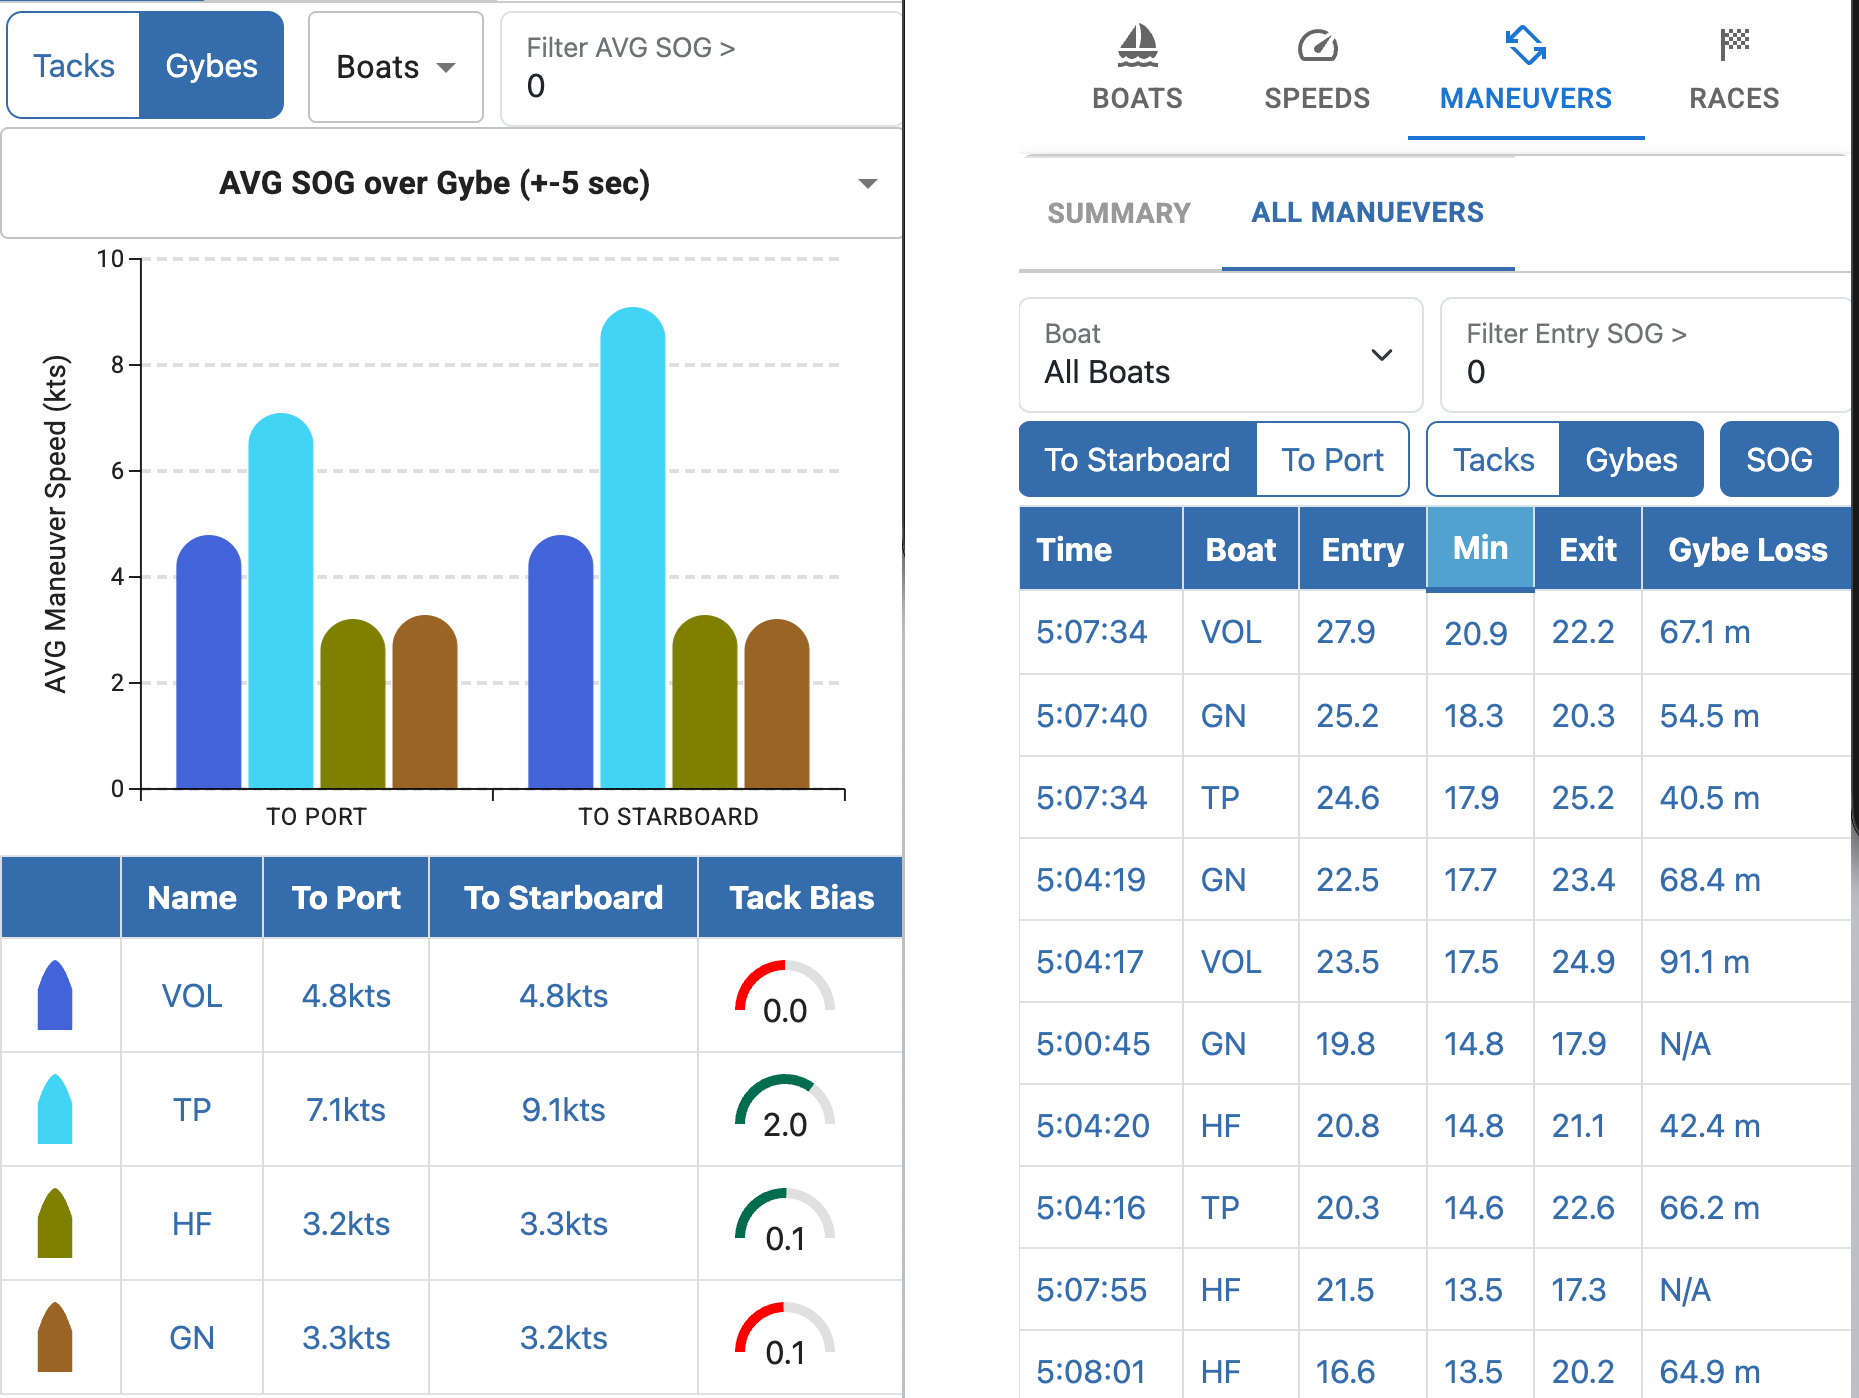
Task: Select Tacks toggle beside Gybes in maneuvers list
Action: click(x=1493, y=460)
